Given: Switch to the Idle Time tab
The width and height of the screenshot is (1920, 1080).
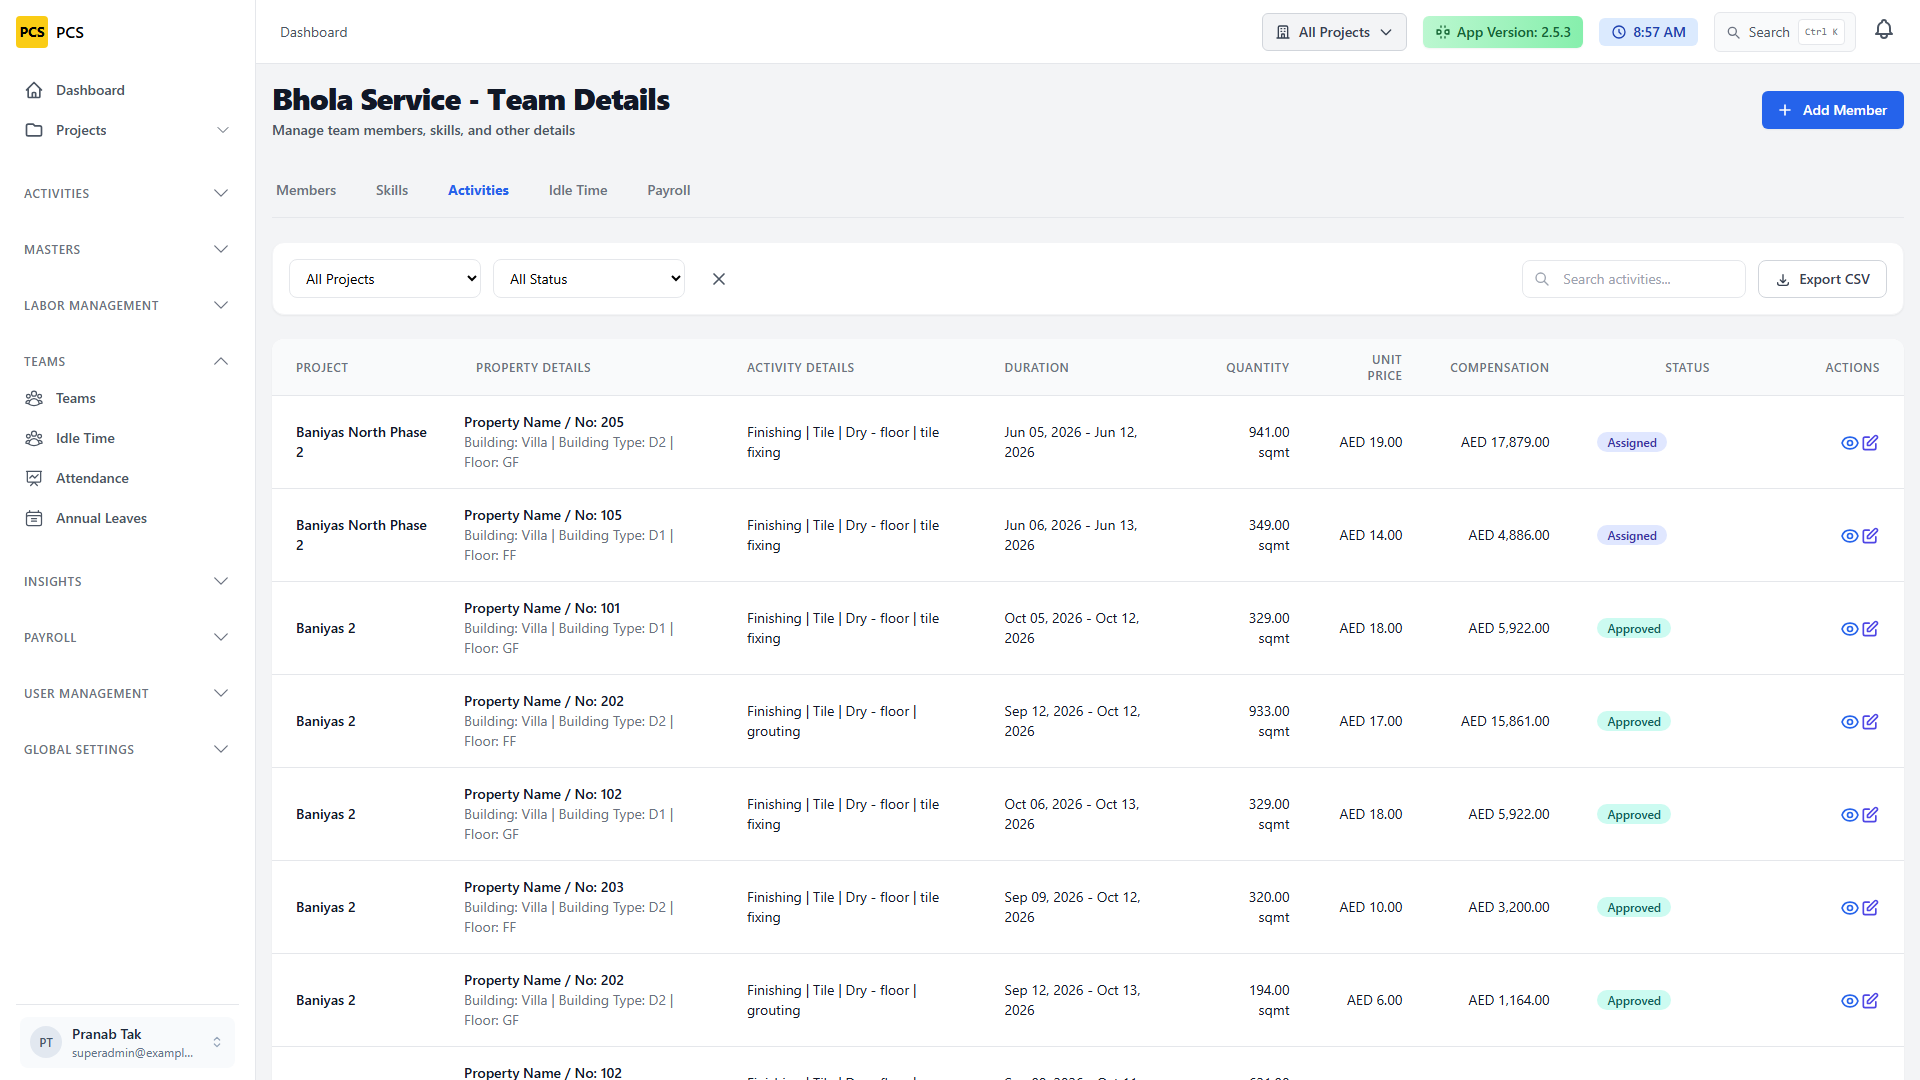Looking at the screenshot, I should click(578, 190).
